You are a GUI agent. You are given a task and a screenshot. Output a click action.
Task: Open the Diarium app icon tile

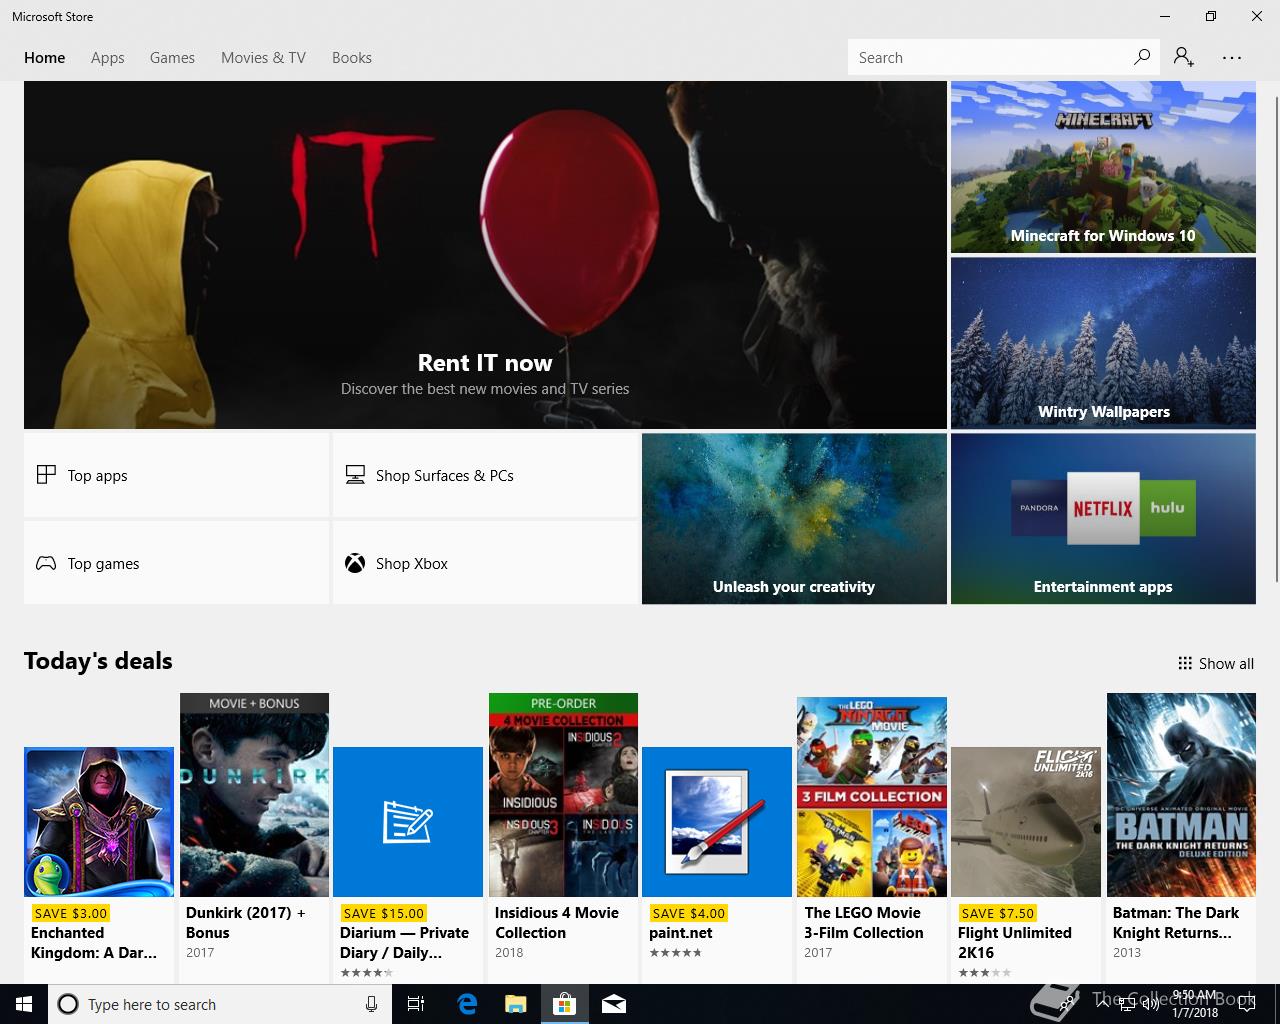point(408,822)
